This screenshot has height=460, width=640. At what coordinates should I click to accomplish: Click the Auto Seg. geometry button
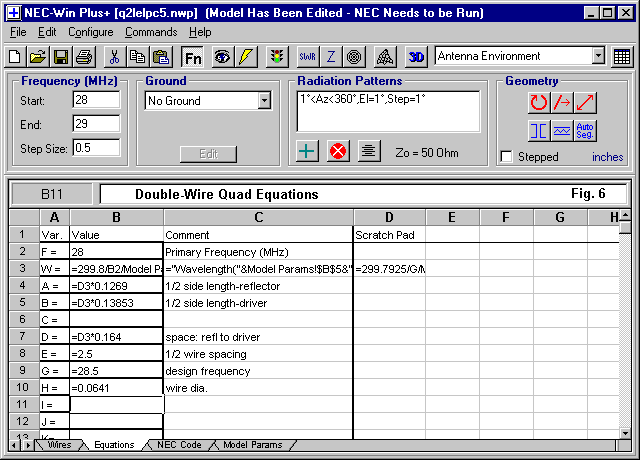[x=586, y=129]
